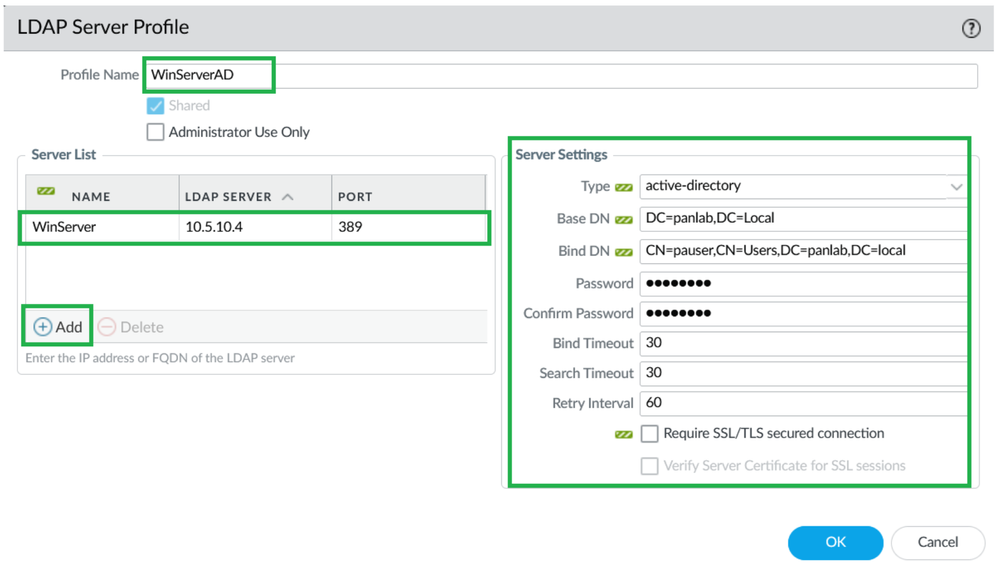
Task: Open the help question mark icon
Action: 971,28
